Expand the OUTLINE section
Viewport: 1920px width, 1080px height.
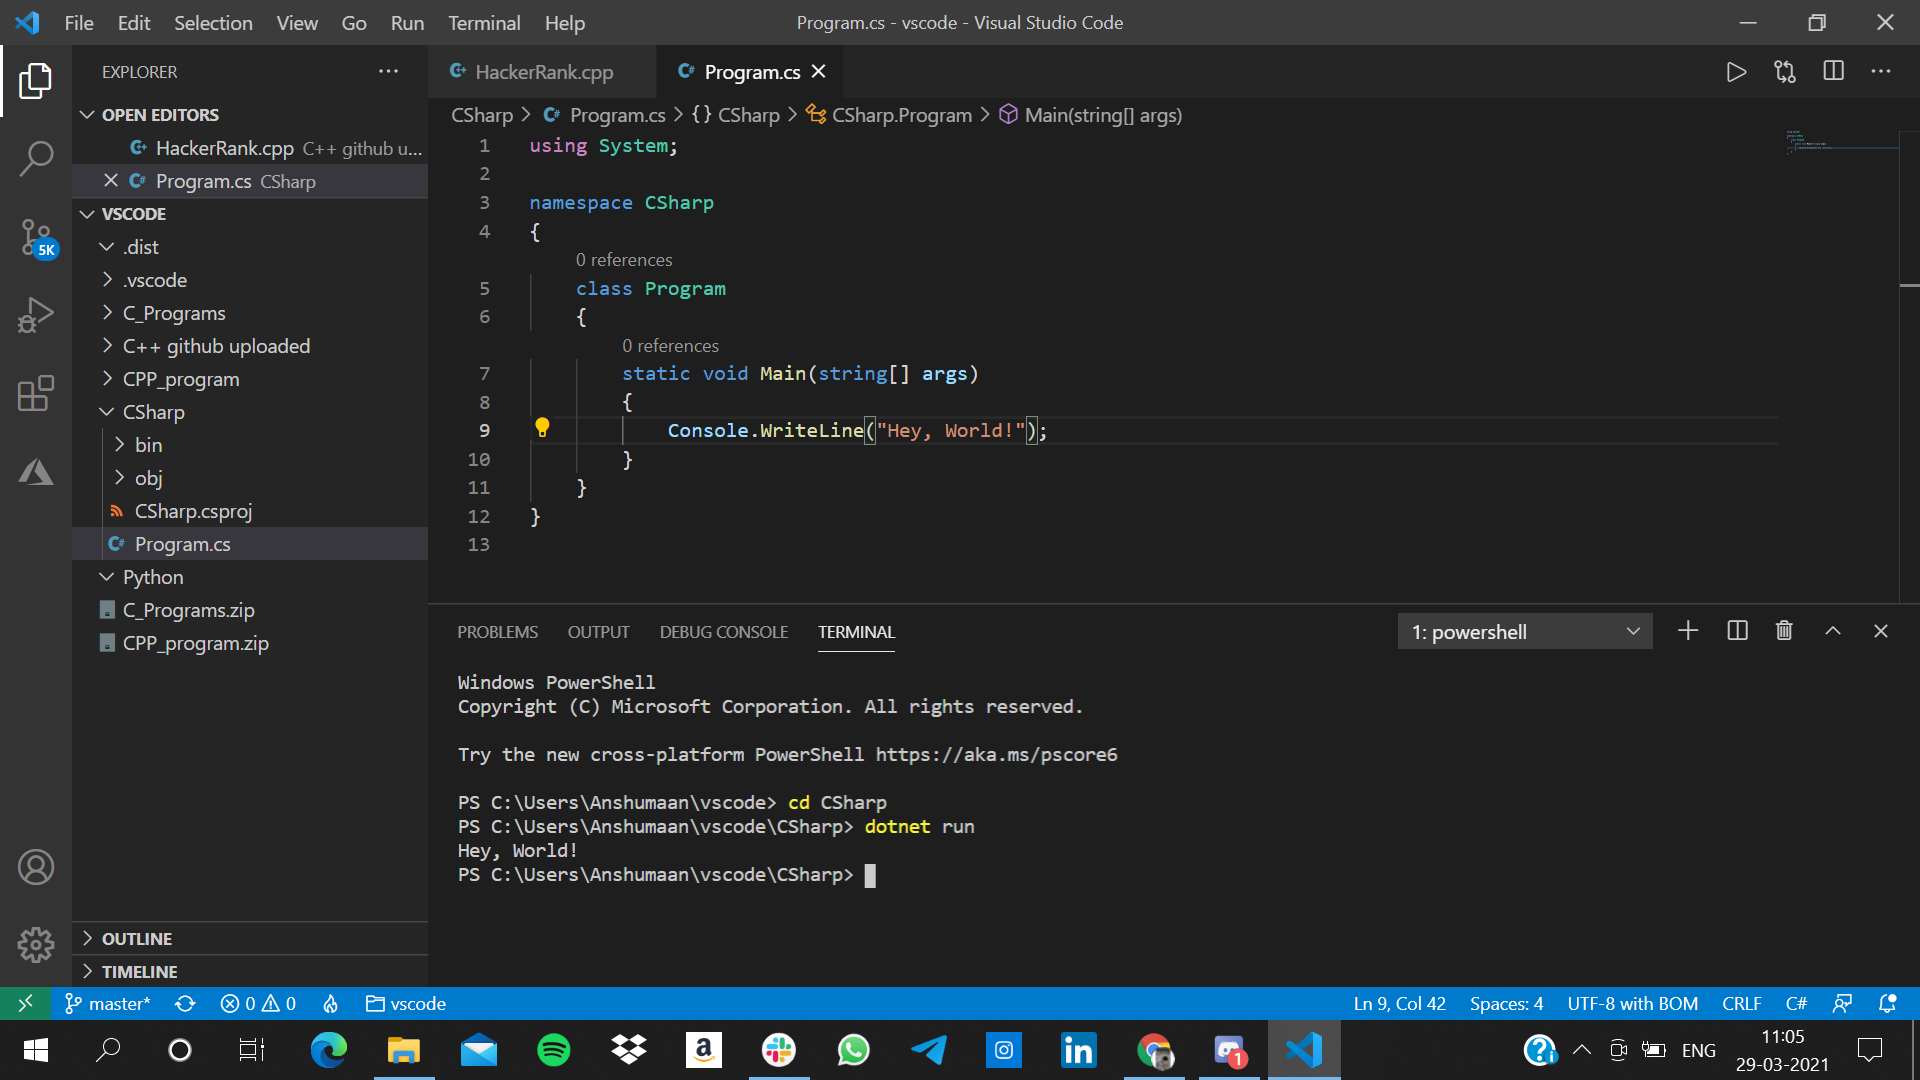(x=137, y=938)
